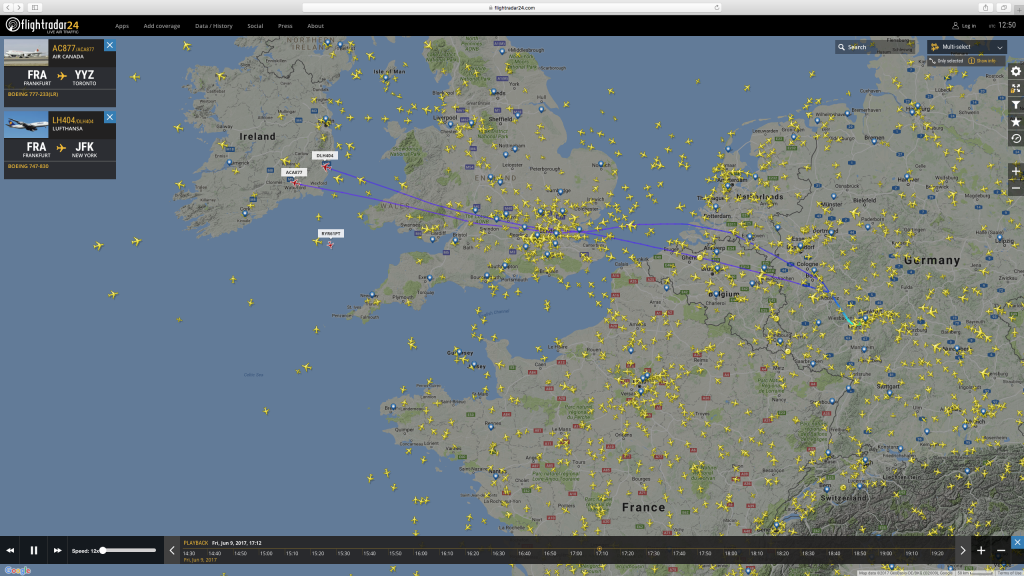Click AC877 flight number link
Viewport: 1024px width, 576px height.
tap(63, 48)
